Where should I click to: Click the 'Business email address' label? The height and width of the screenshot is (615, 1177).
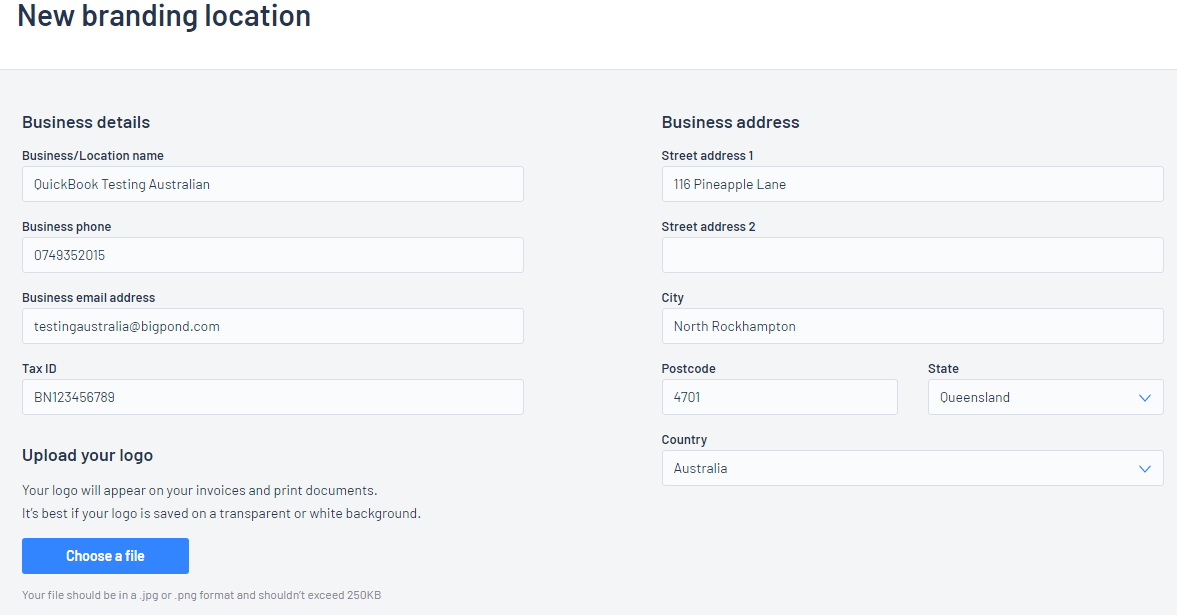[x=89, y=297]
